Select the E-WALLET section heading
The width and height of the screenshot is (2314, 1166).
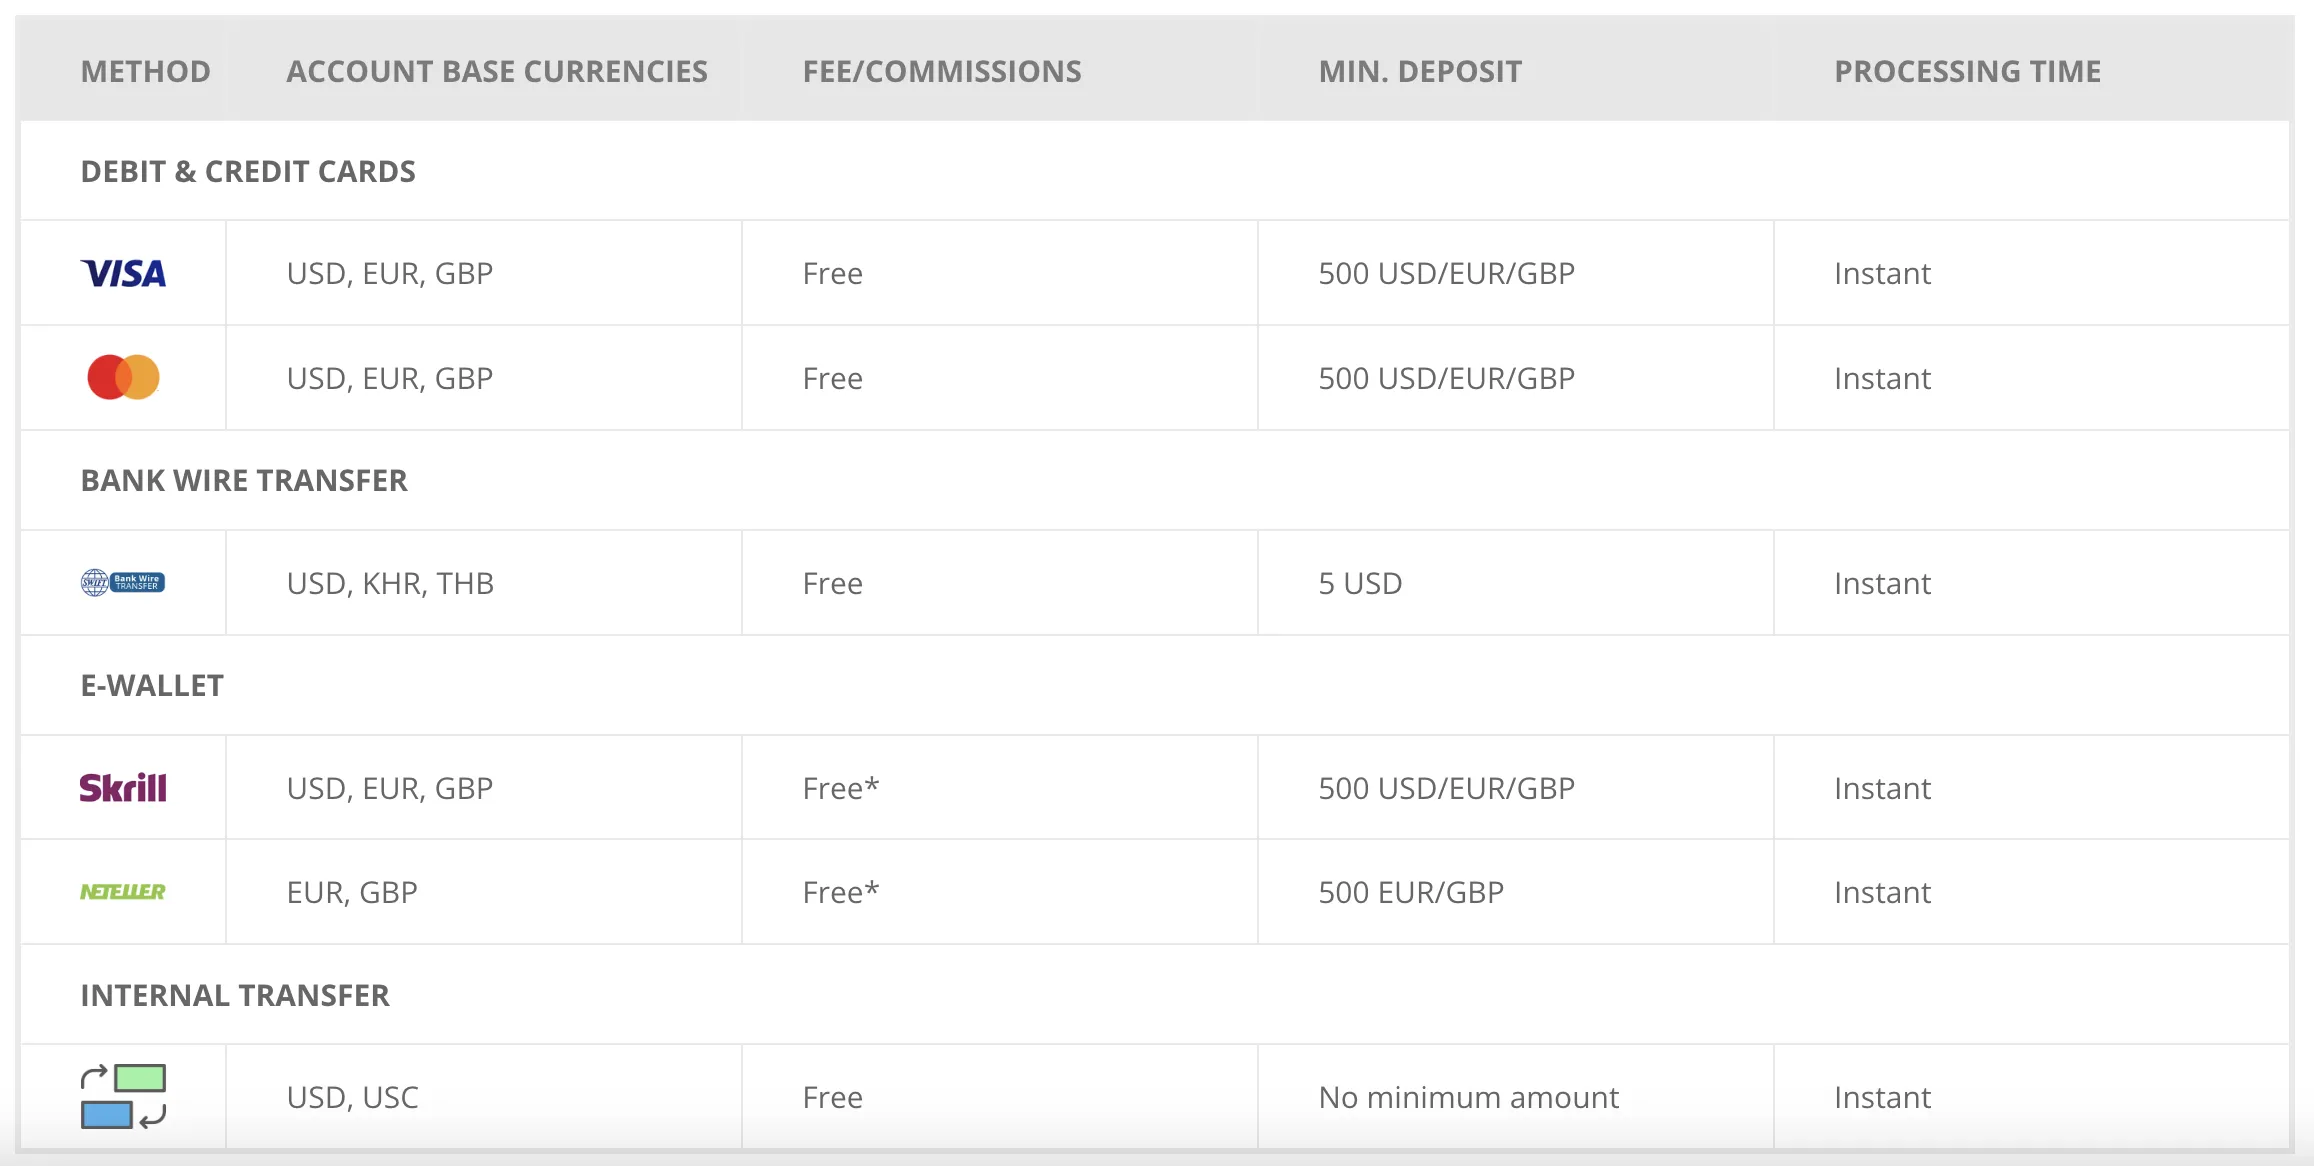[x=152, y=685]
